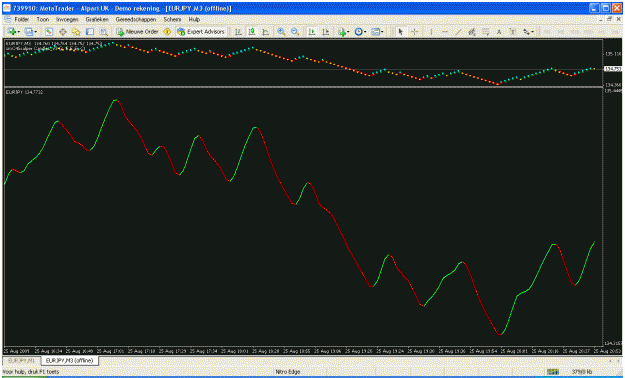Screen dimensions: 625x378
Task: Open the Strategy Tester magnifier icon
Action: click(x=104, y=32)
